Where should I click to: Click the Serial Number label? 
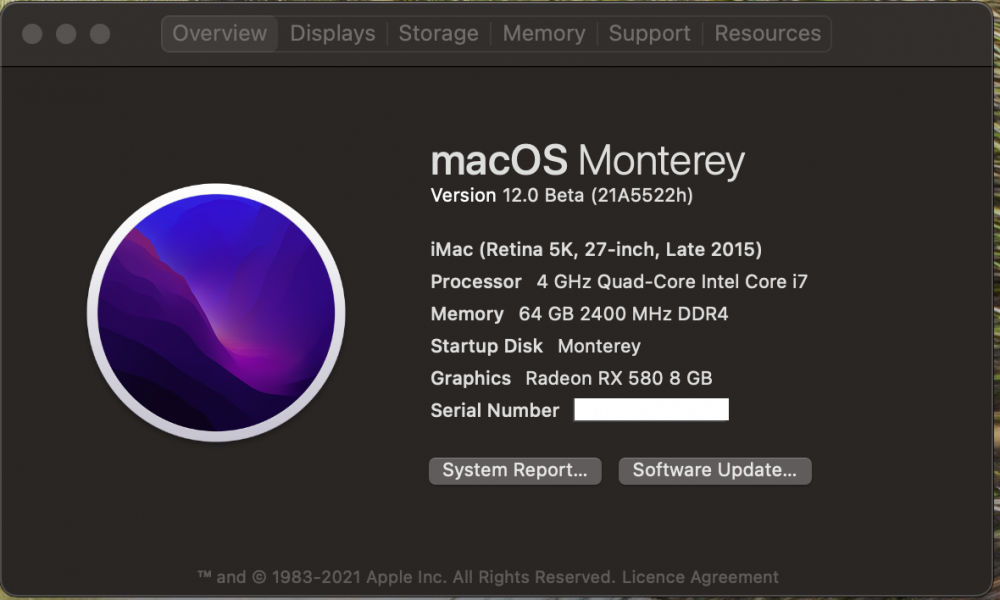pos(494,410)
